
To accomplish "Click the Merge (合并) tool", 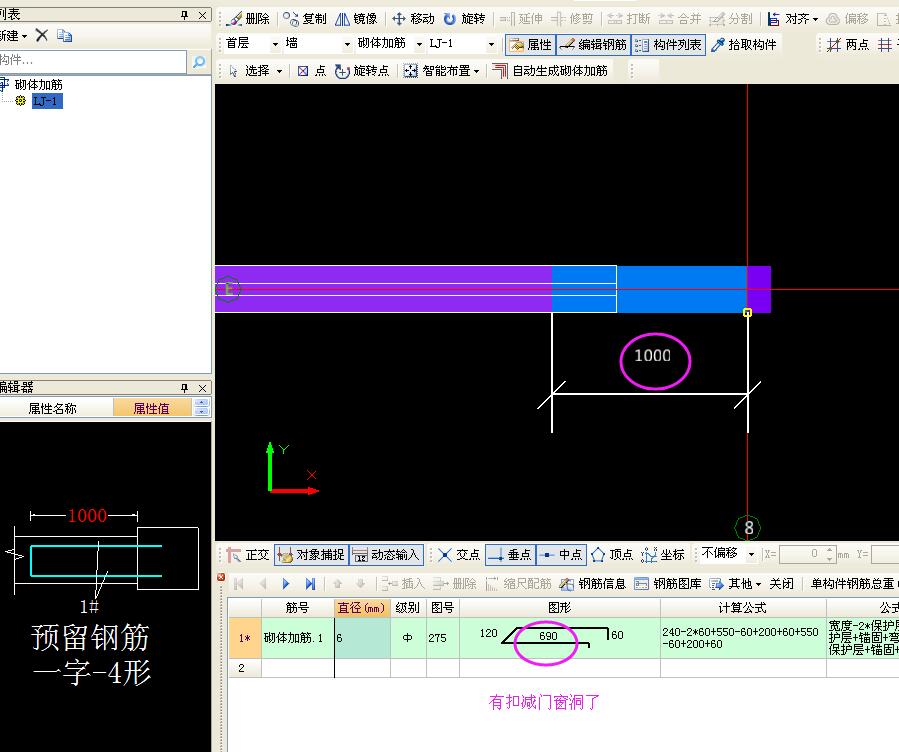I will coord(680,19).
